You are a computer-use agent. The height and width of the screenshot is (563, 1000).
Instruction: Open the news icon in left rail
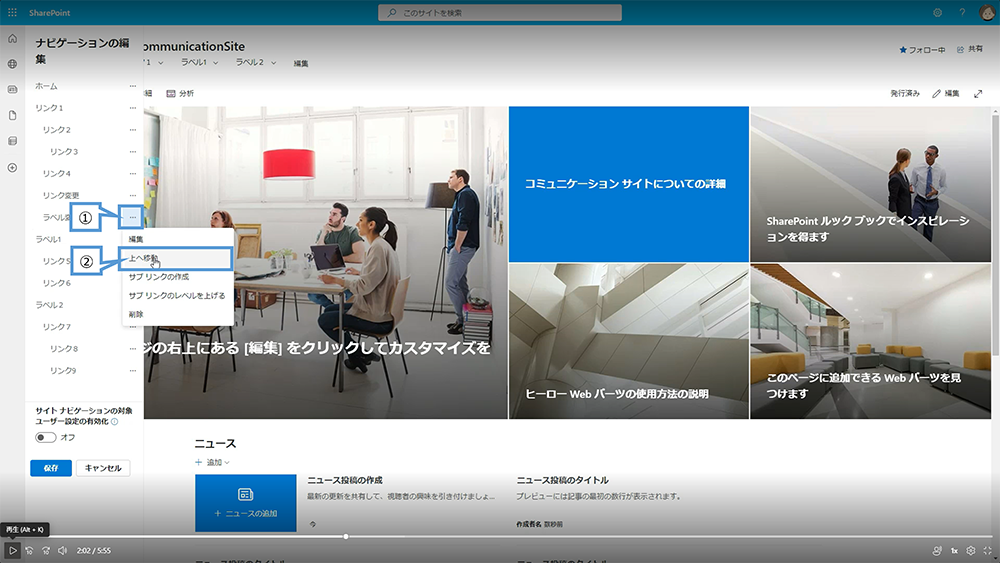tap(12, 90)
